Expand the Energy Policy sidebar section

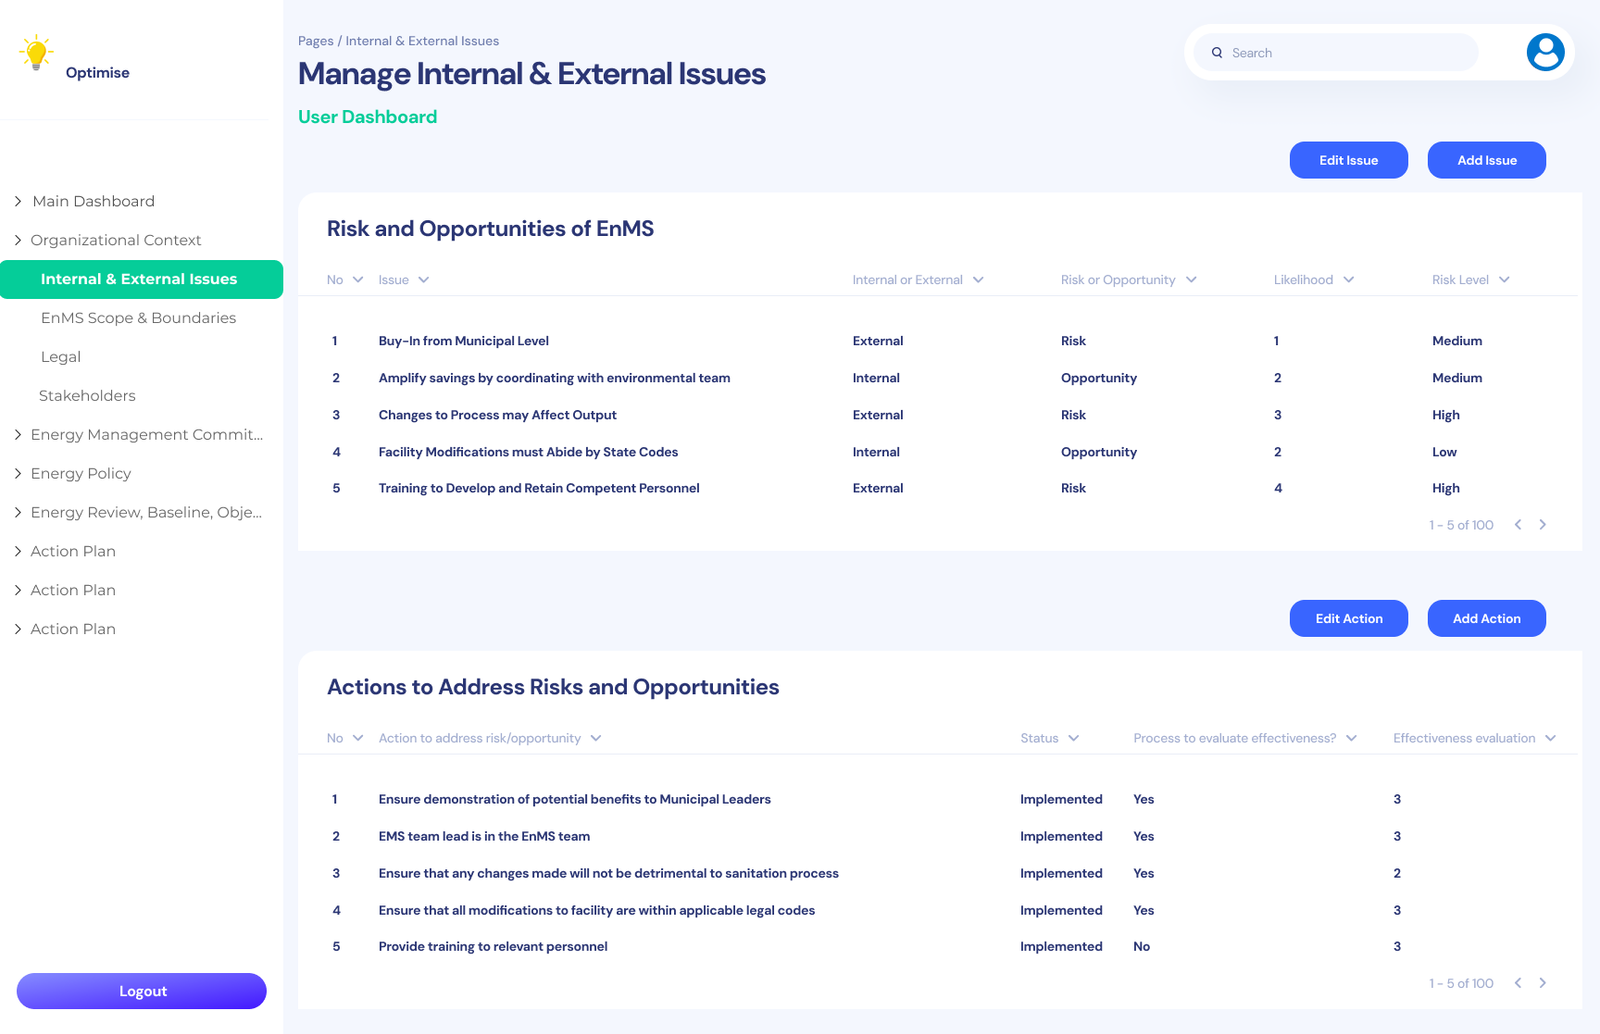coord(18,473)
